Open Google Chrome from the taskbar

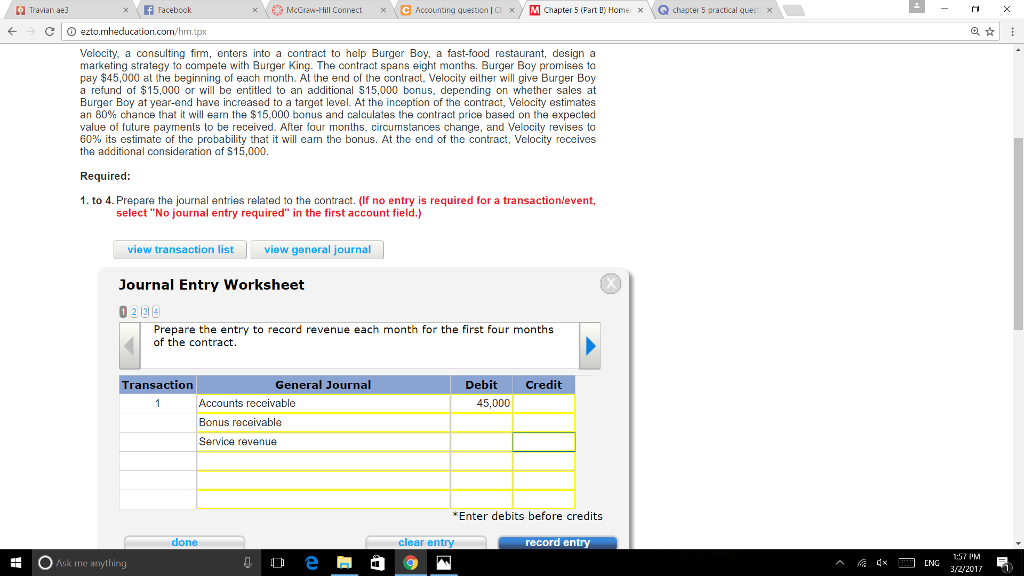pyautogui.click(x=409, y=562)
